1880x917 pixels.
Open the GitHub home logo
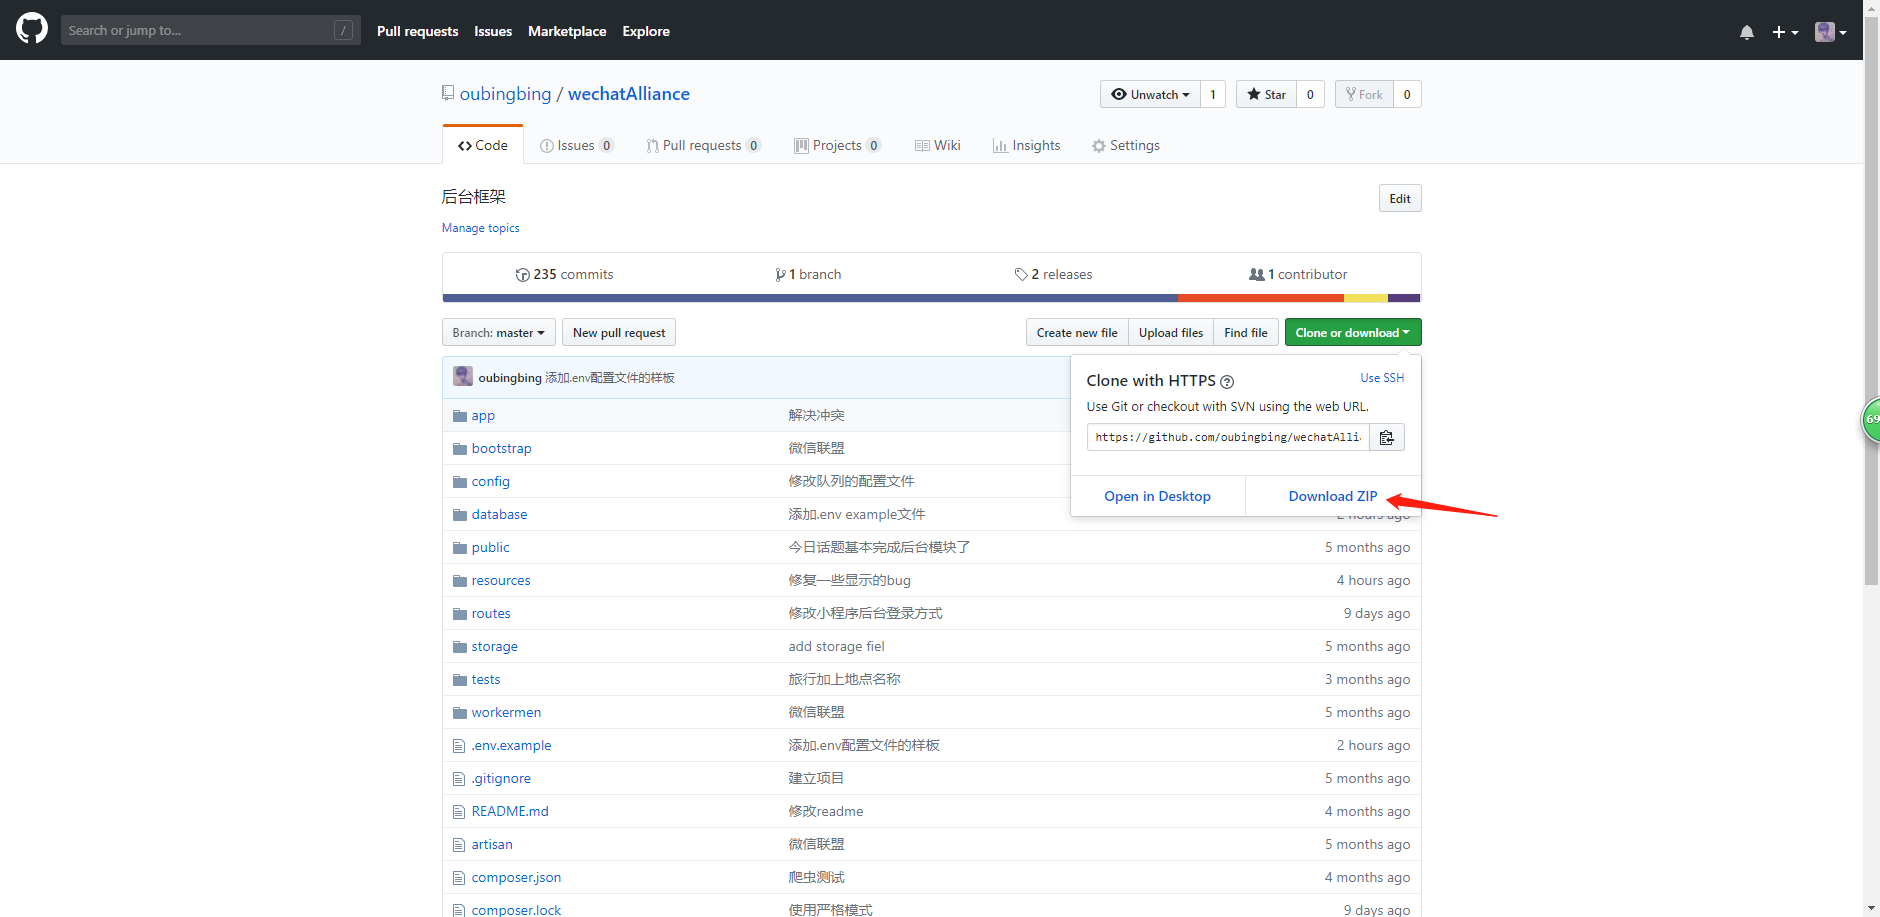(x=32, y=29)
